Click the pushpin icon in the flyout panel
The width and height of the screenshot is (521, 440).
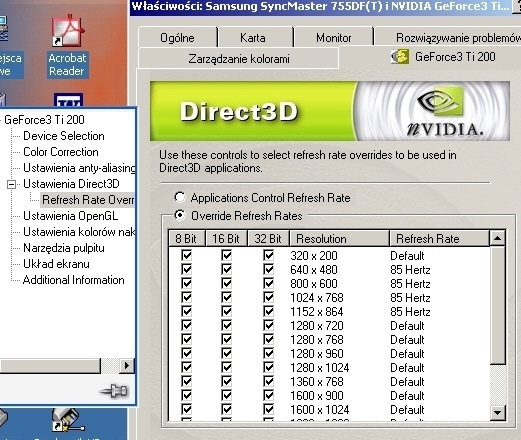(x=114, y=390)
